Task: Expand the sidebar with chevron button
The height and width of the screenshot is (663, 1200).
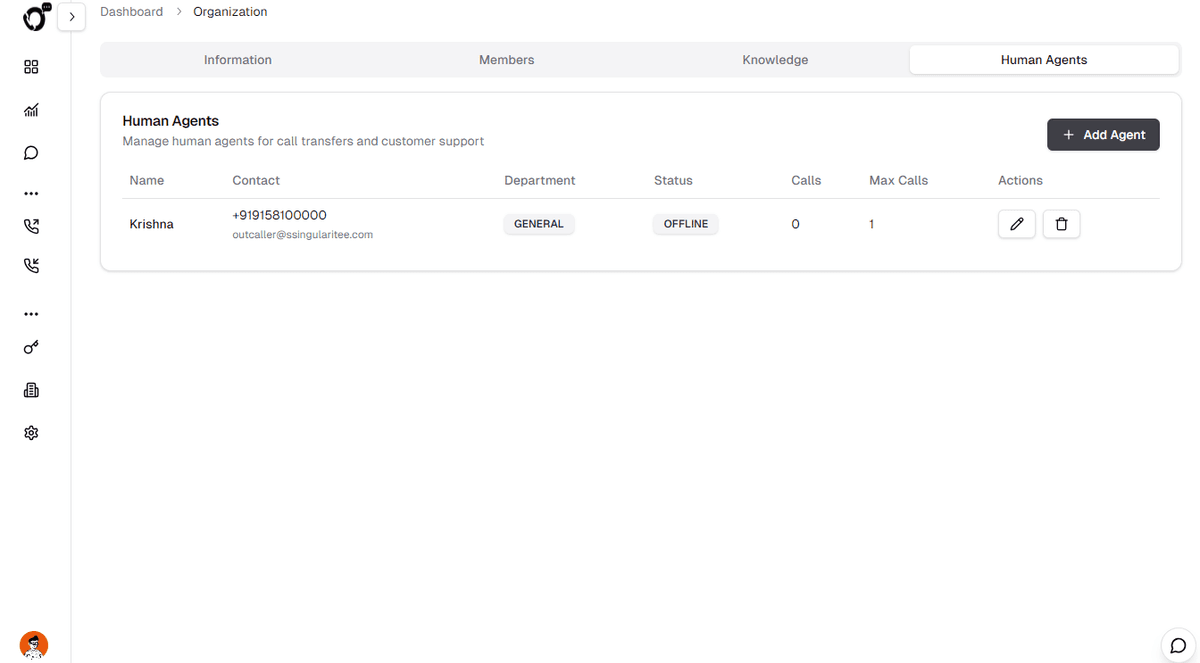Action: [71, 17]
